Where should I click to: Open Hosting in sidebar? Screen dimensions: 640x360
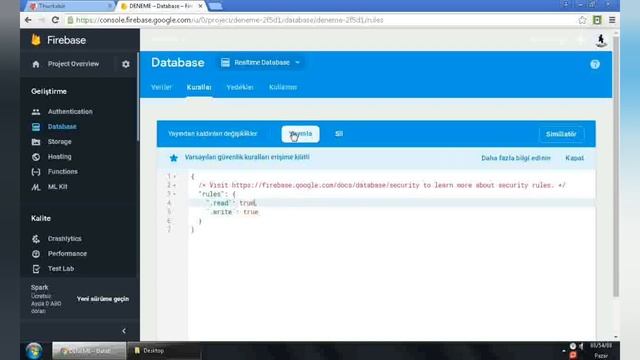pyautogui.click(x=60, y=157)
